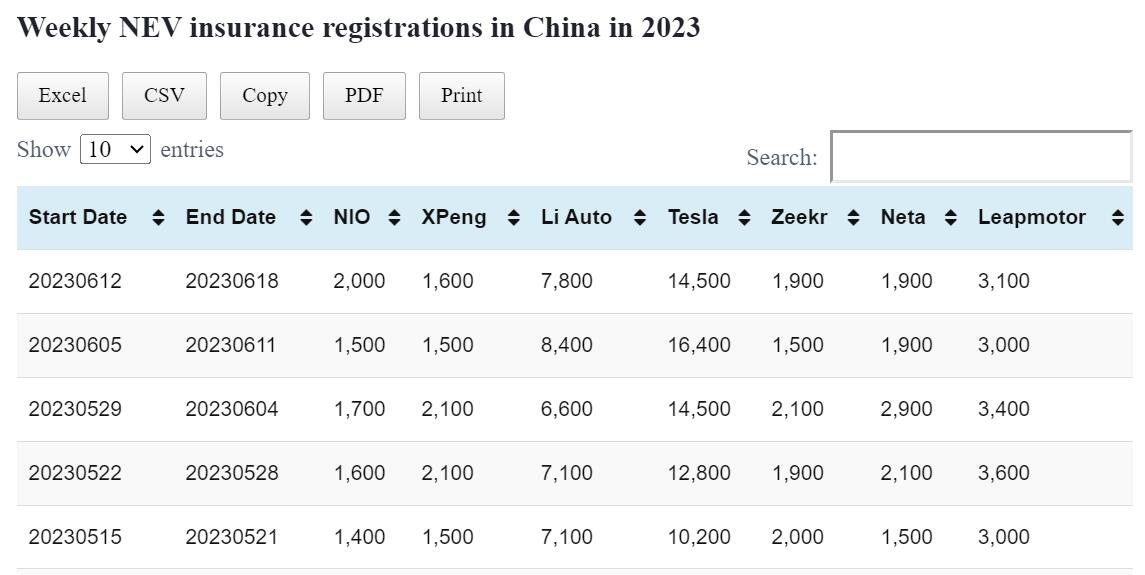The height and width of the screenshot is (575, 1145).
Task: Export the table as PDF
Action: (x=364, y=96)
